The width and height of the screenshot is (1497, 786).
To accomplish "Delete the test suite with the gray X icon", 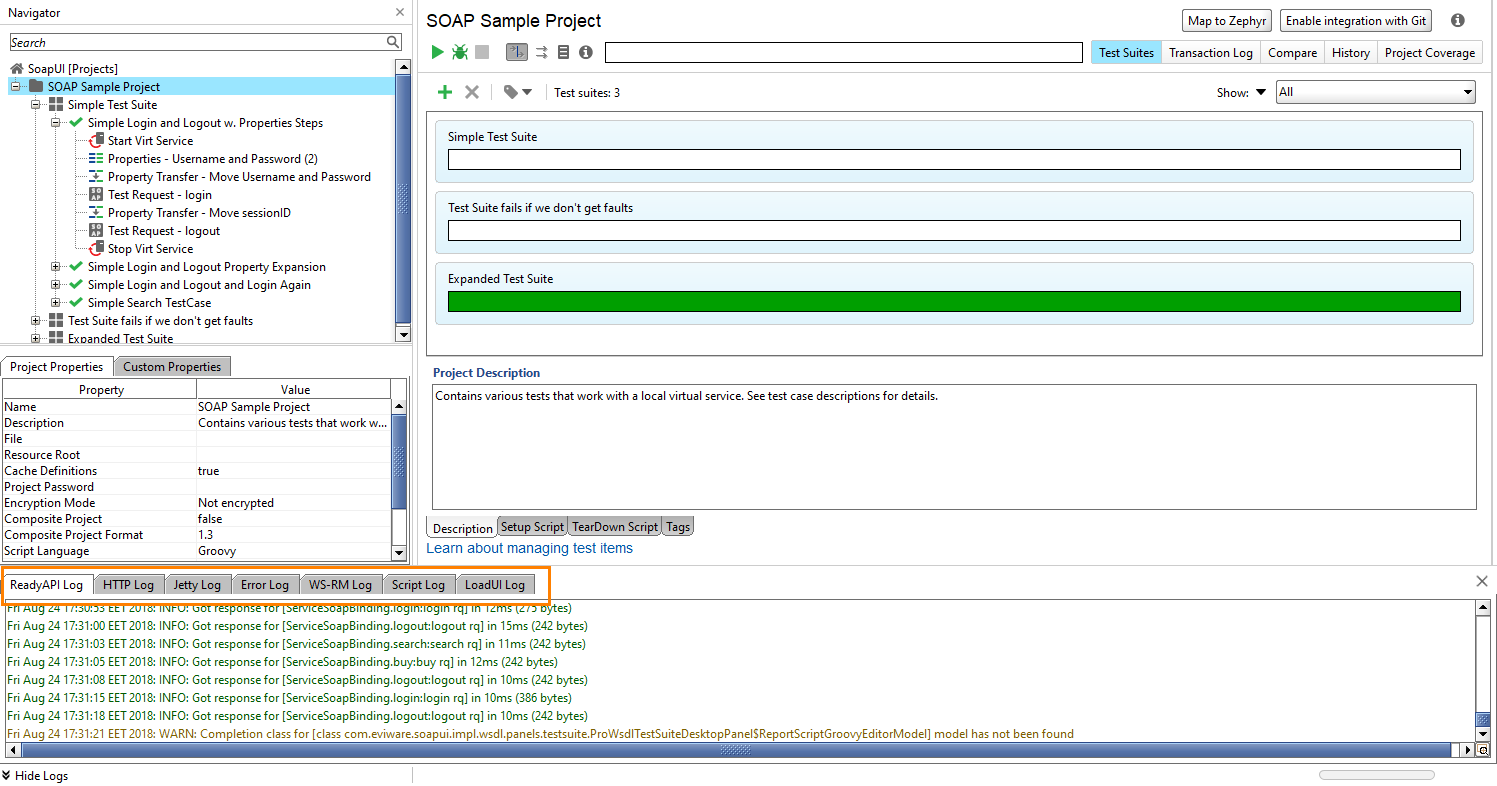I will [472, 92].
